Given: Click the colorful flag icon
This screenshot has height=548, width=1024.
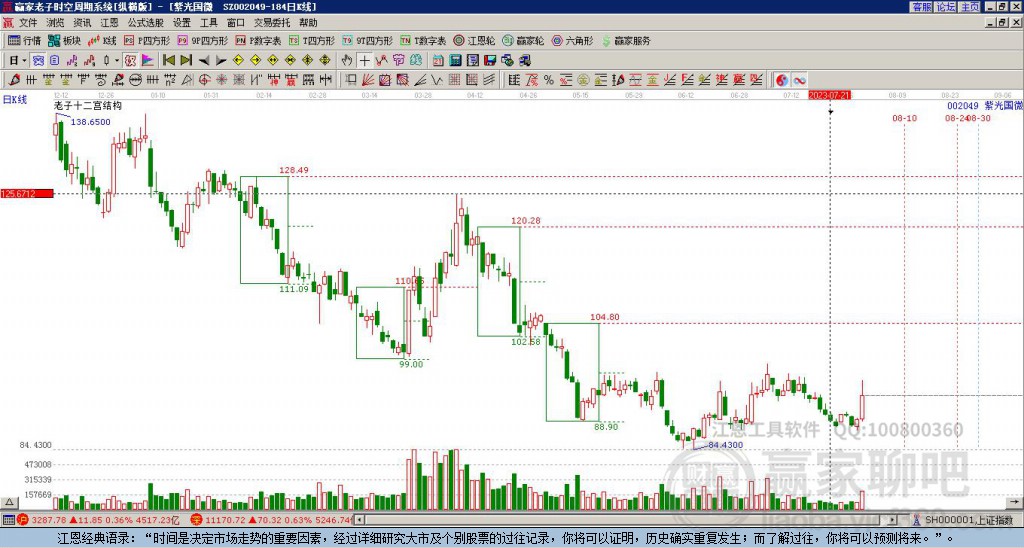Looking at the screenshot, I should point(148,61).
